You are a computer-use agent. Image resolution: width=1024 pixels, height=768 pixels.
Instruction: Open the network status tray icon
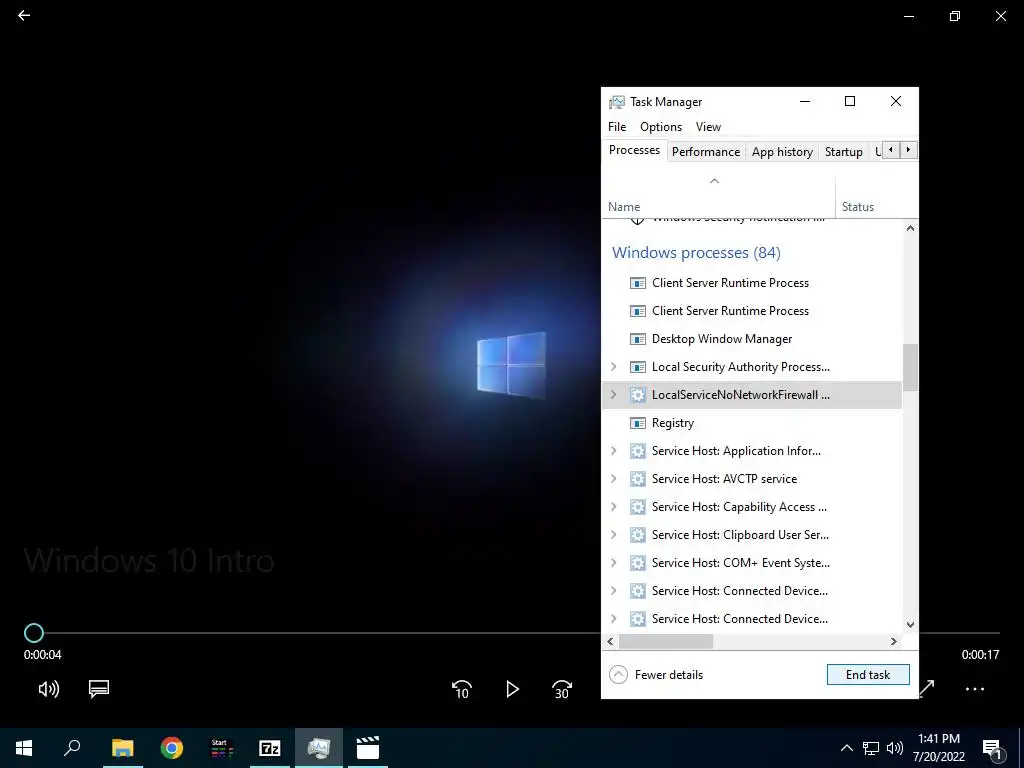871,748
